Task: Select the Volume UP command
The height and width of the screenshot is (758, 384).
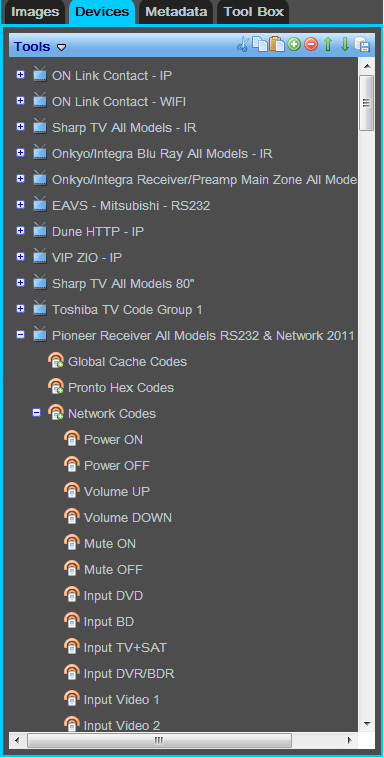Action: coord(117,492)
